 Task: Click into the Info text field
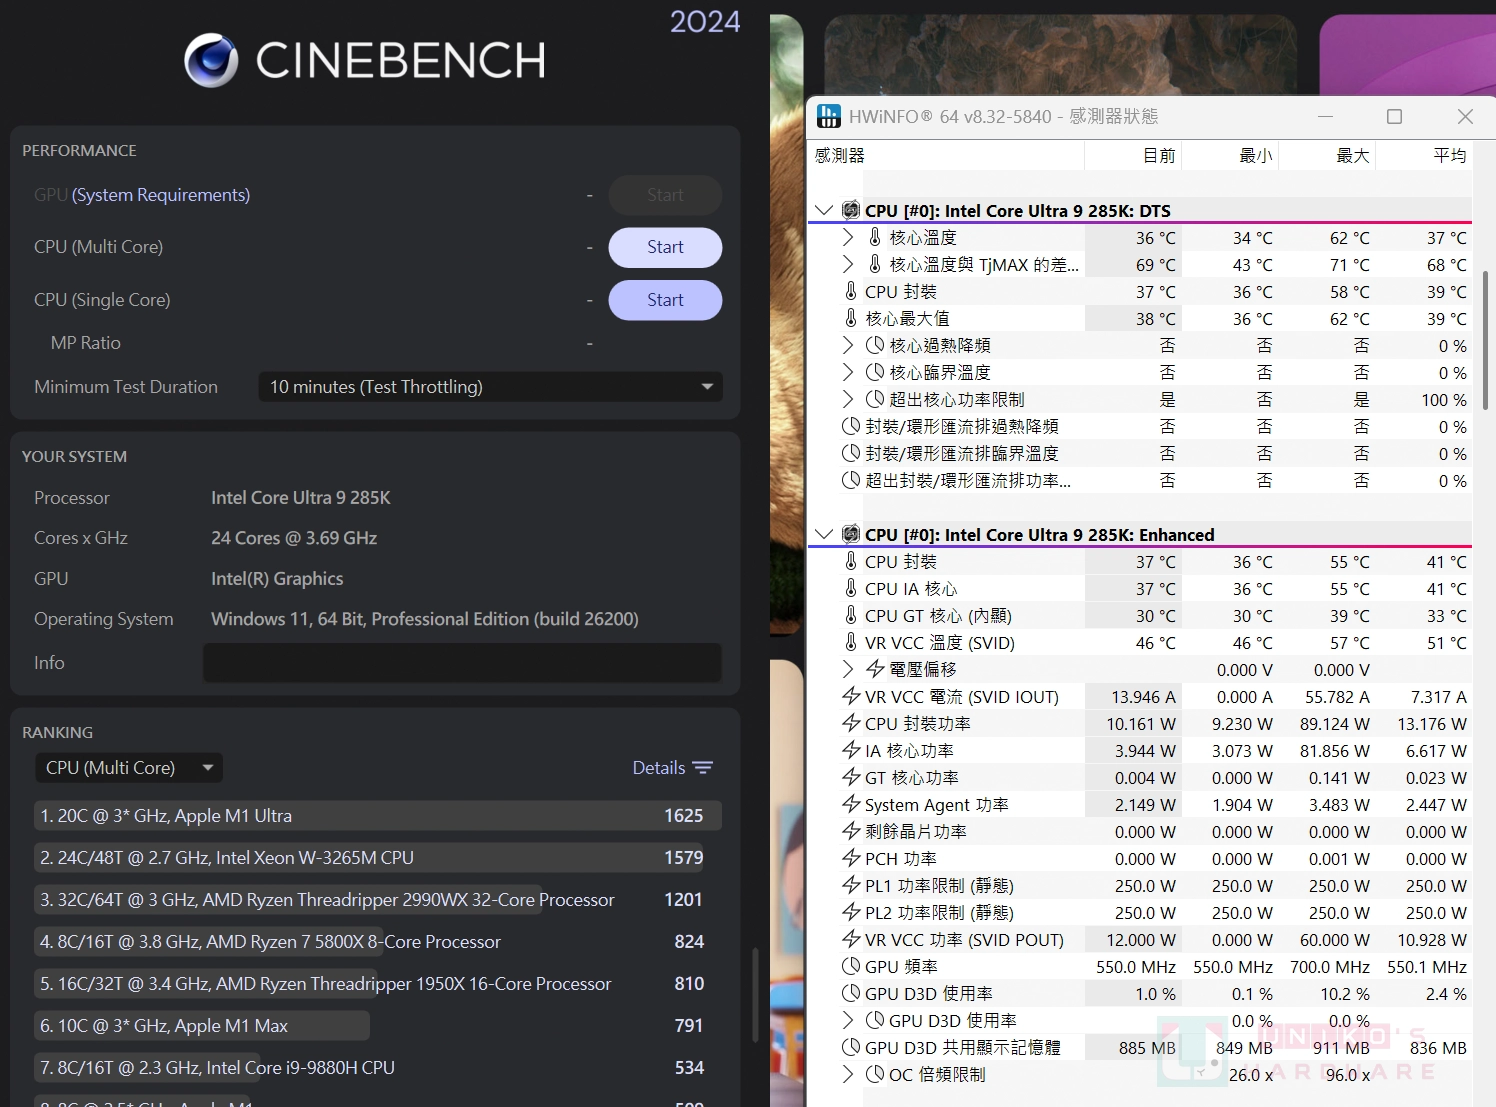click(x=462, y=663)
